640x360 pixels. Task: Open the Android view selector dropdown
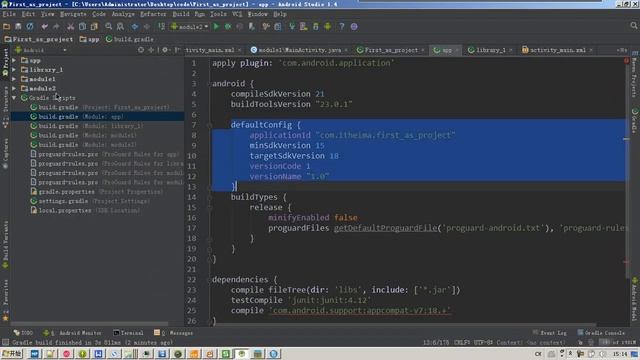pos(41,50)
